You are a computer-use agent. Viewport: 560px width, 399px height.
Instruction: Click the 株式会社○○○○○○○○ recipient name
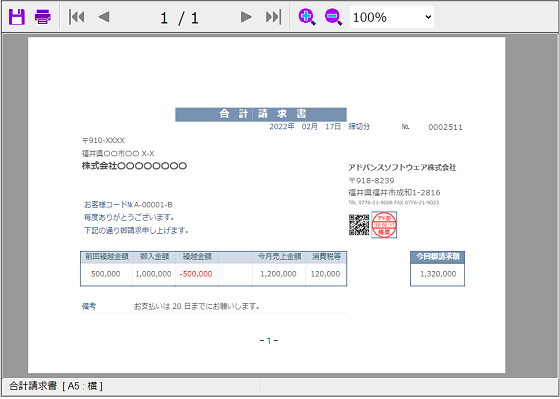[134, 166]
